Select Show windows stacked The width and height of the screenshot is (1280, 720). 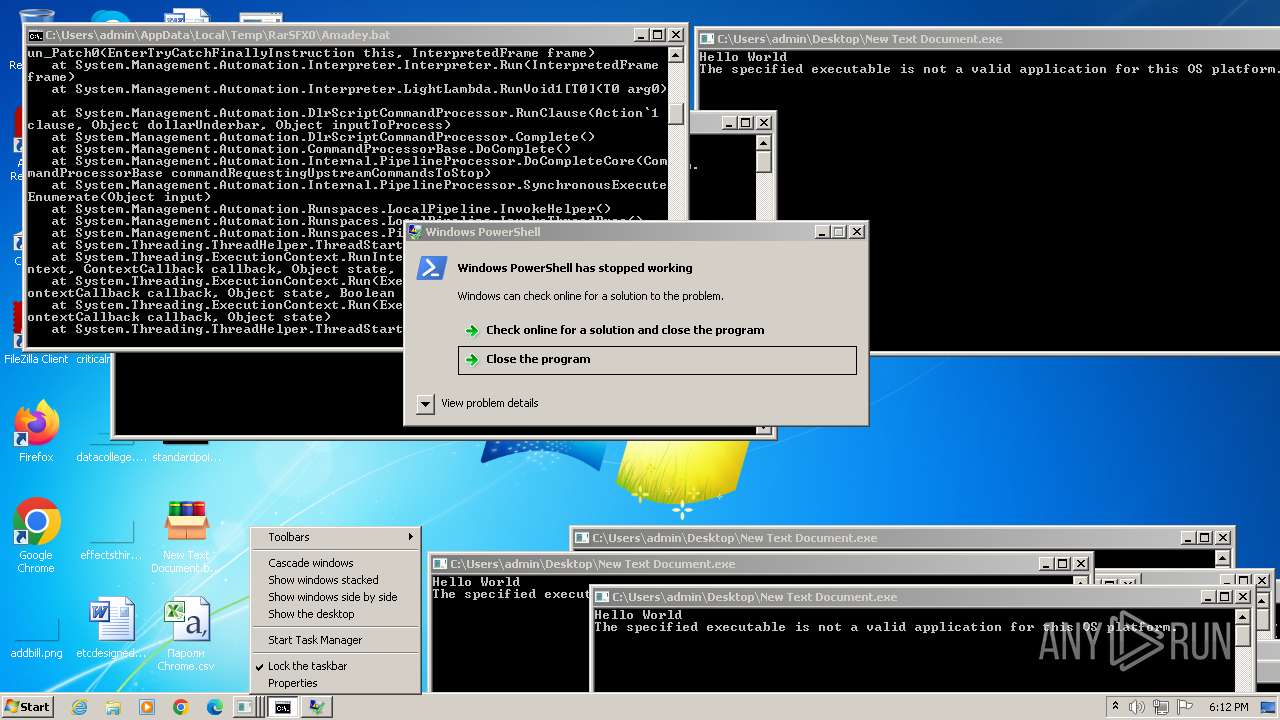[336, 580]
